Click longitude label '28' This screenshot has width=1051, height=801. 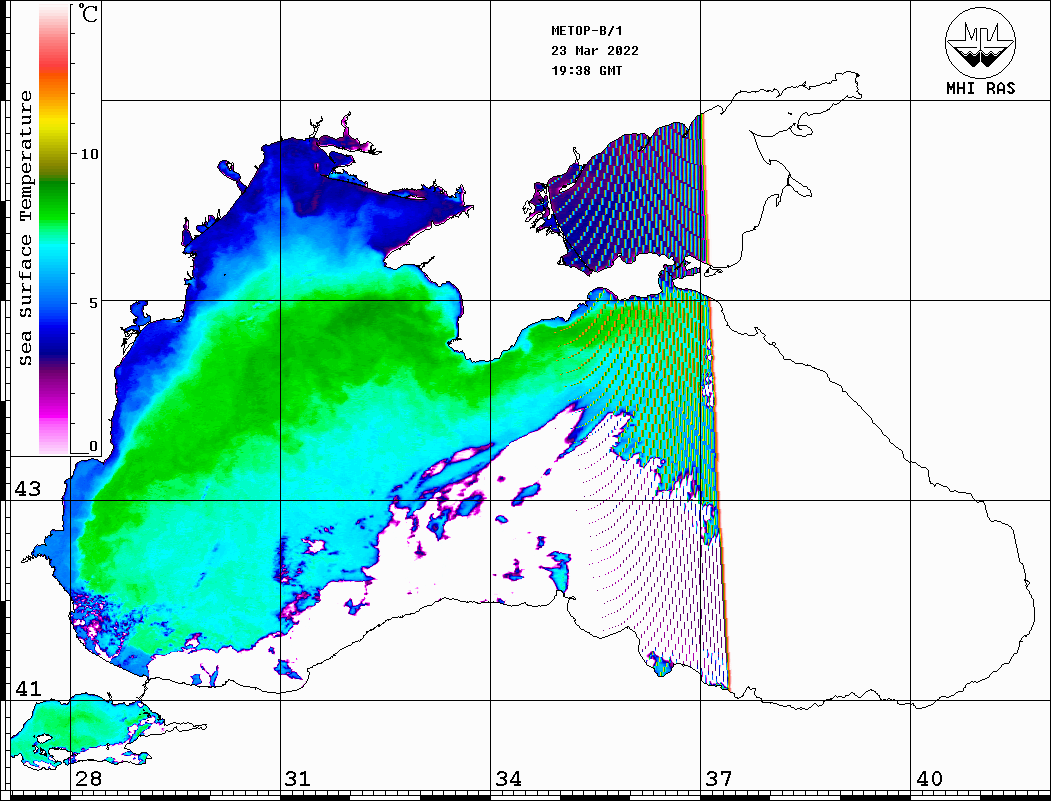coord(88,778)
